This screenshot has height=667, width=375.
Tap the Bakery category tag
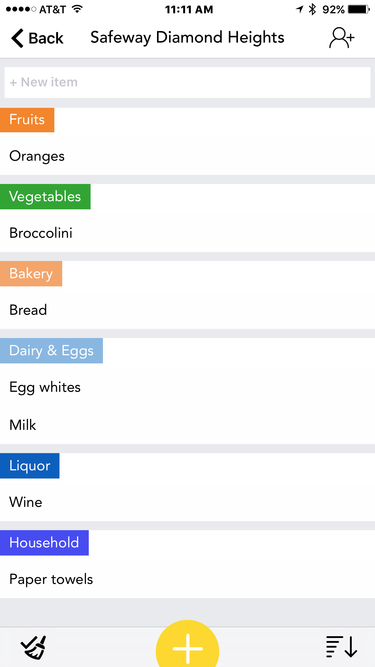pos(31,274)
